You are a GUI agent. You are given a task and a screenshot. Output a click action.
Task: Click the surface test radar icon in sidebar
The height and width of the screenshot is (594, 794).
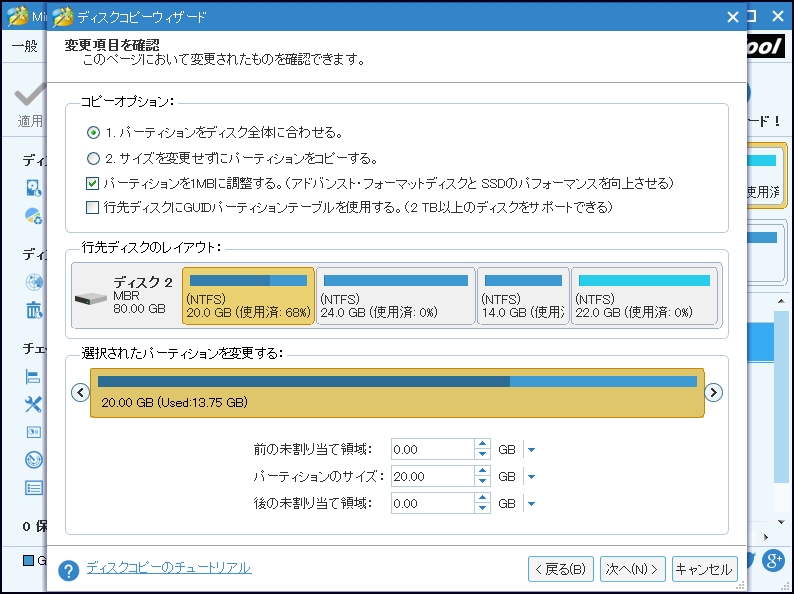33,460
